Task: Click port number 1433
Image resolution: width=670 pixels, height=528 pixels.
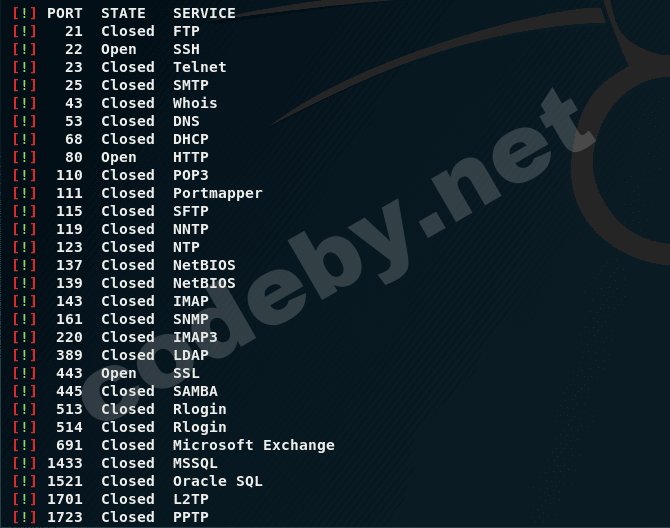Action: (x=65, y=463)
